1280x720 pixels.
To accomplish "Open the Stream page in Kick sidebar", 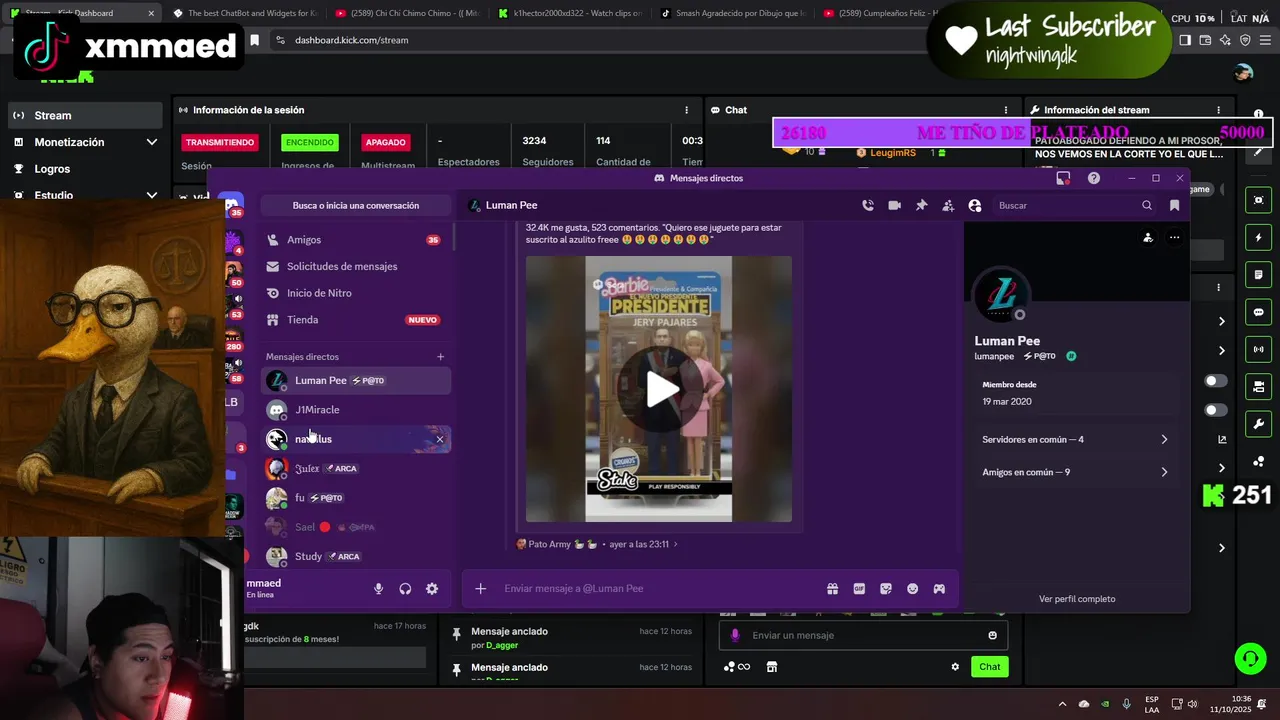I will click(x=84, y=115).
